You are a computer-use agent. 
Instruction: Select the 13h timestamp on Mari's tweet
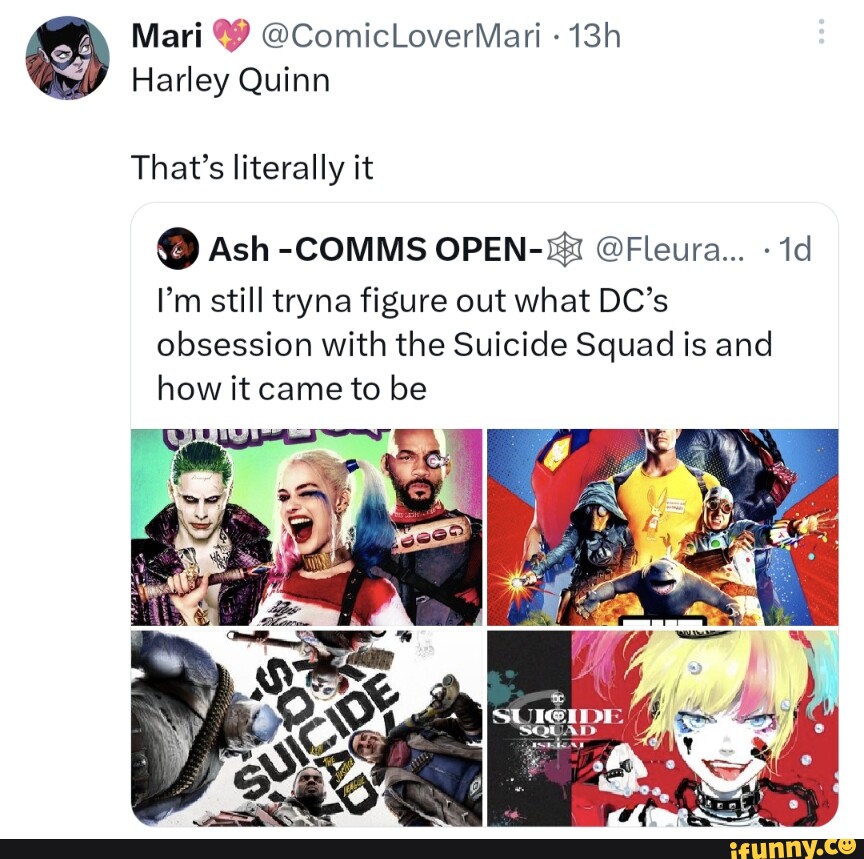594,33
